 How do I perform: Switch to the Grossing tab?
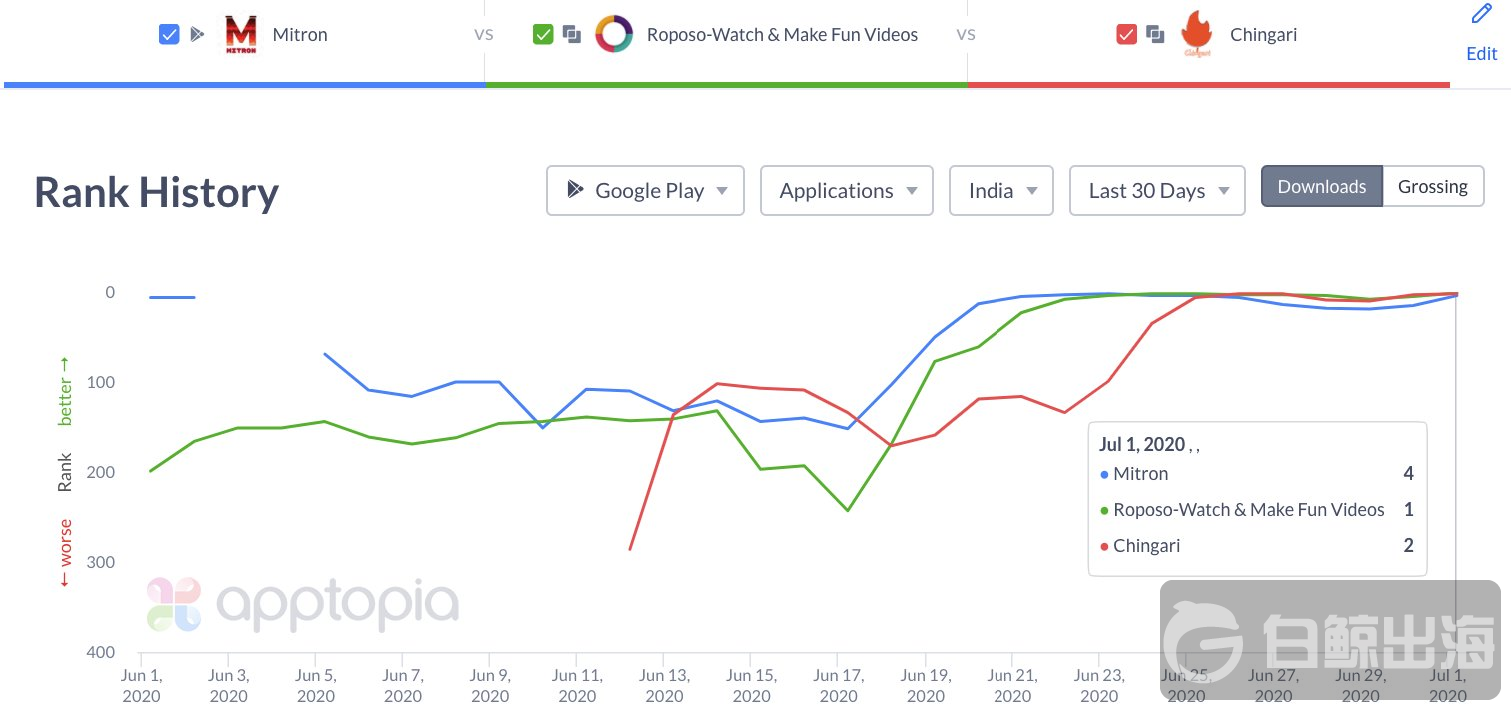[1432, 187]
